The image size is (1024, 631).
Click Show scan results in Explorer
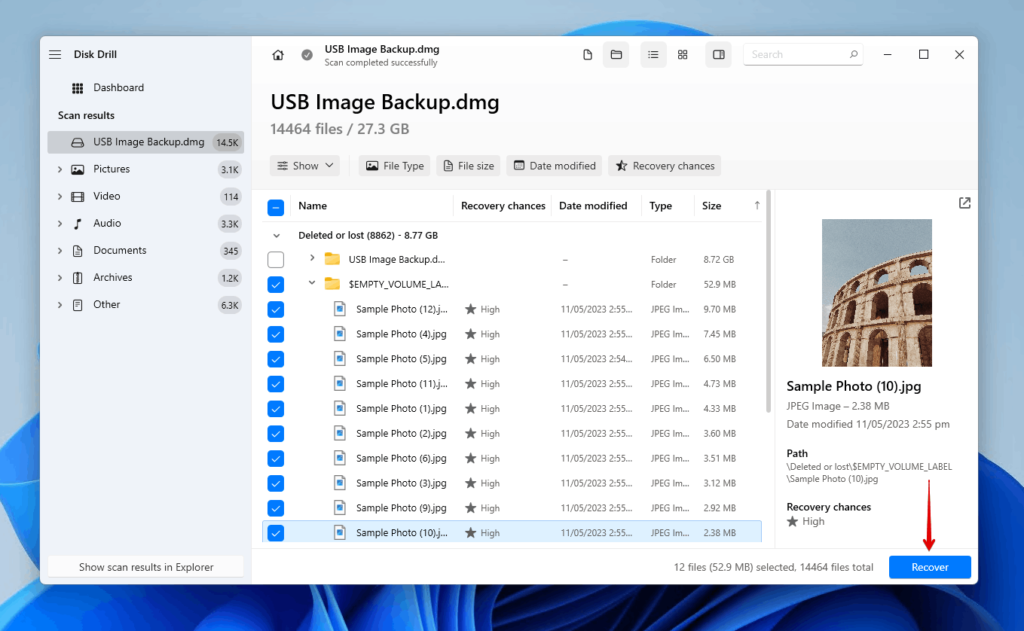click(145, 566)
